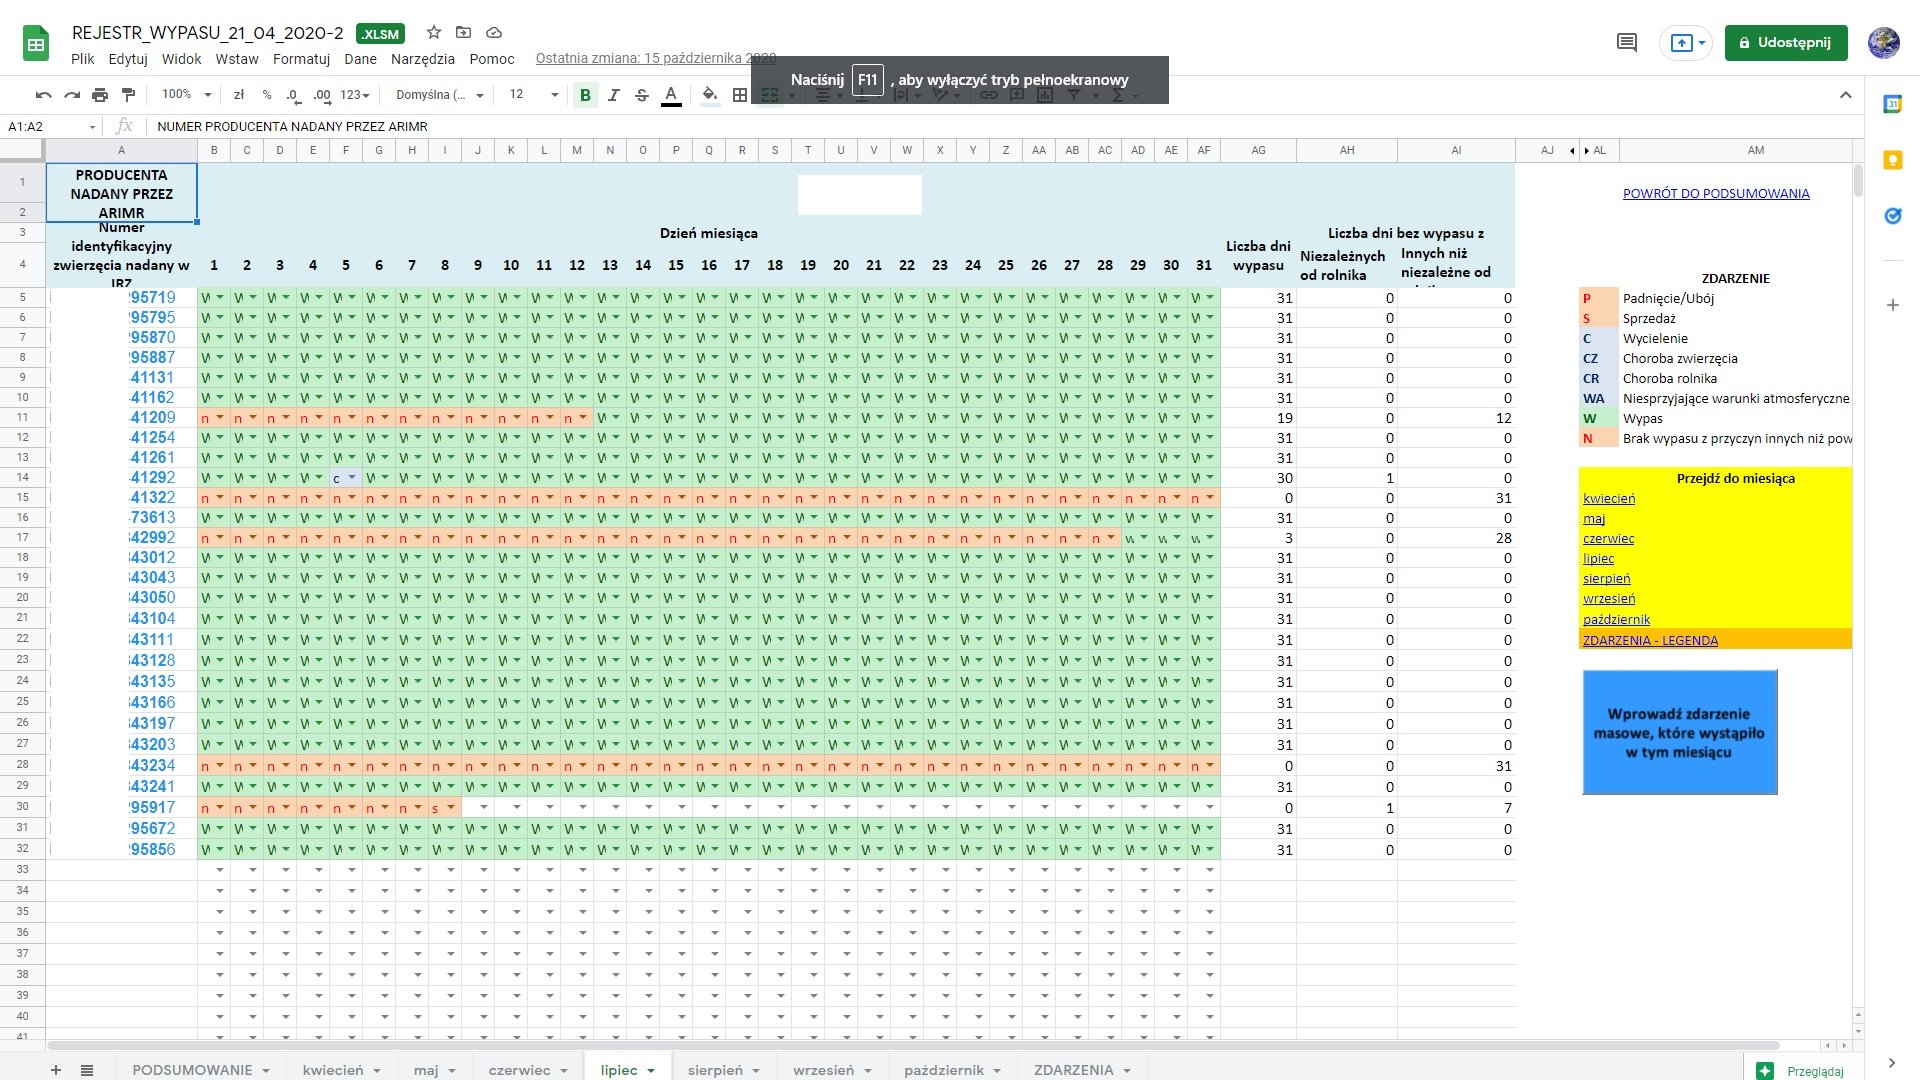The height and width of the screenshot is (1080, 1920).
Task: Click the undo arrow icon
Action: click(43, 95)
